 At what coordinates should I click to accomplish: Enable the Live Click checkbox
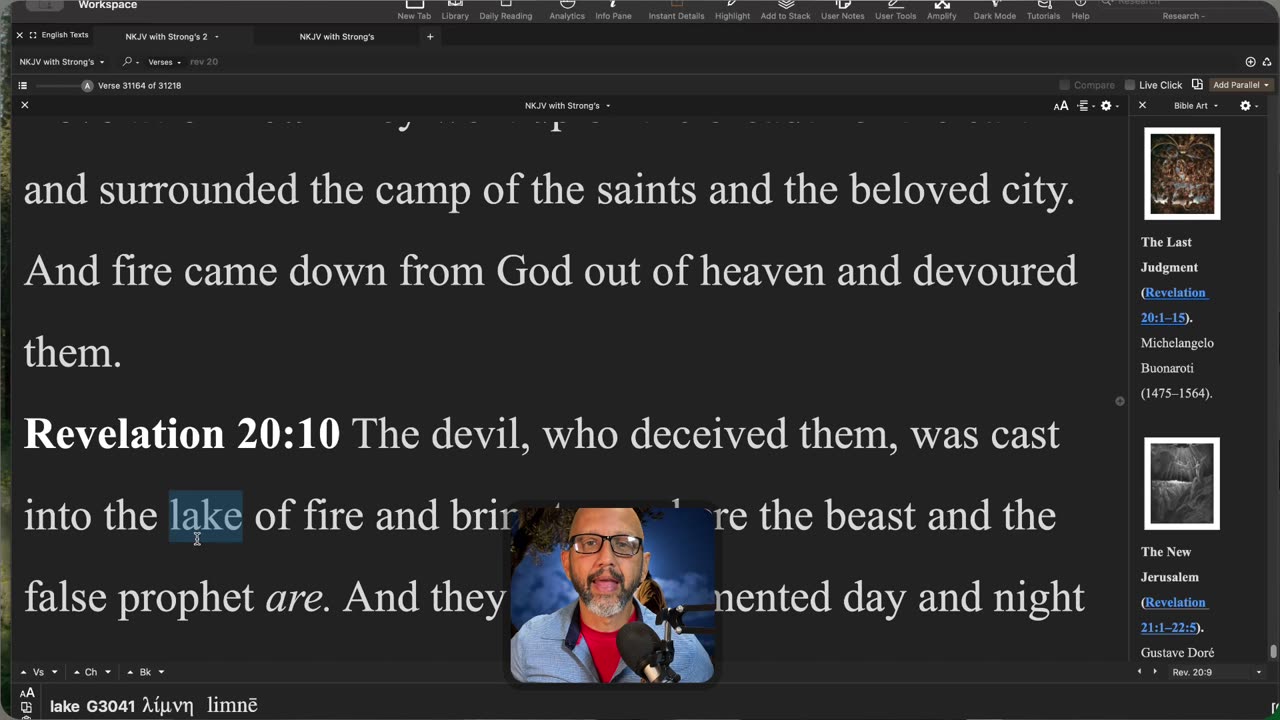click(1130, 86)
